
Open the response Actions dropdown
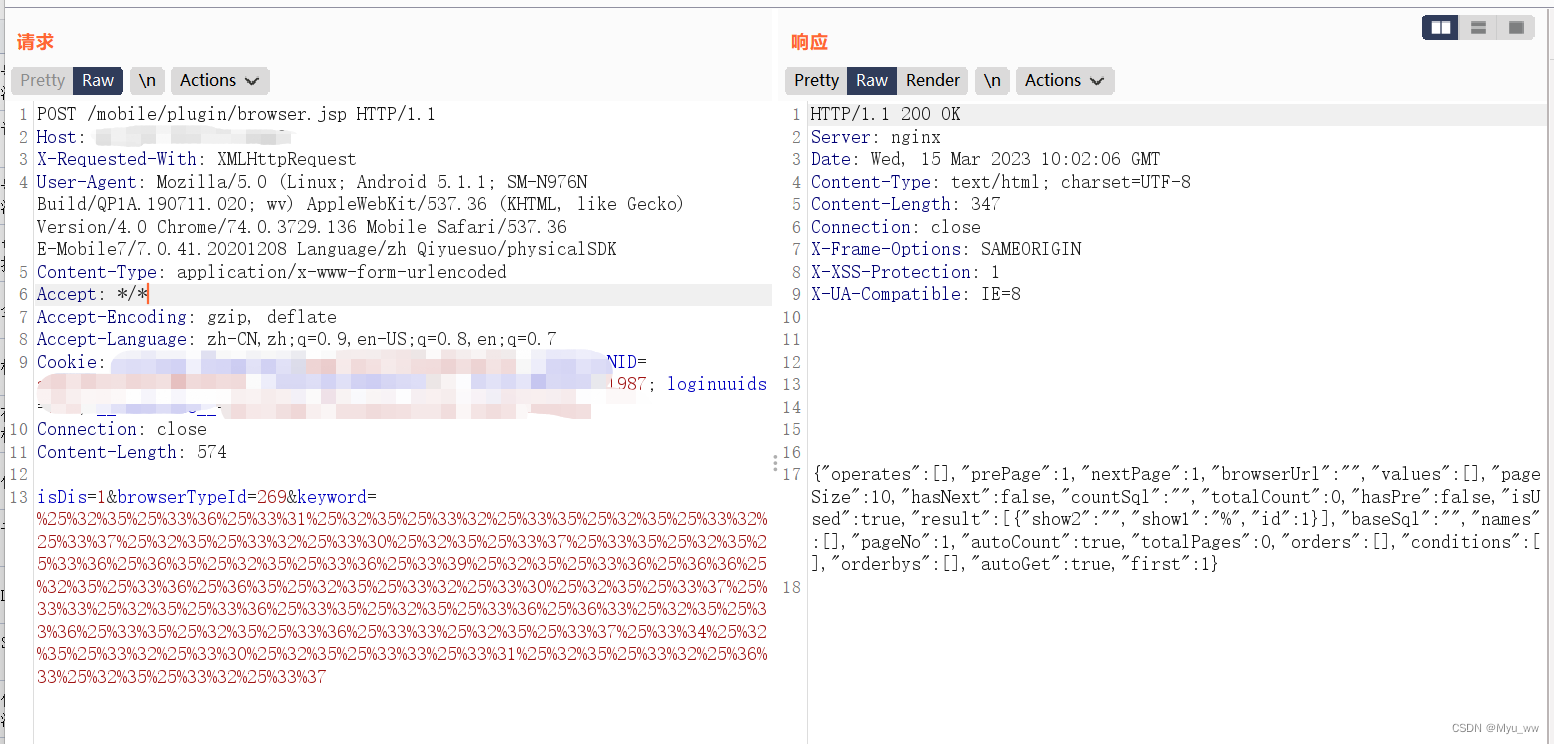pos(1064,81)
